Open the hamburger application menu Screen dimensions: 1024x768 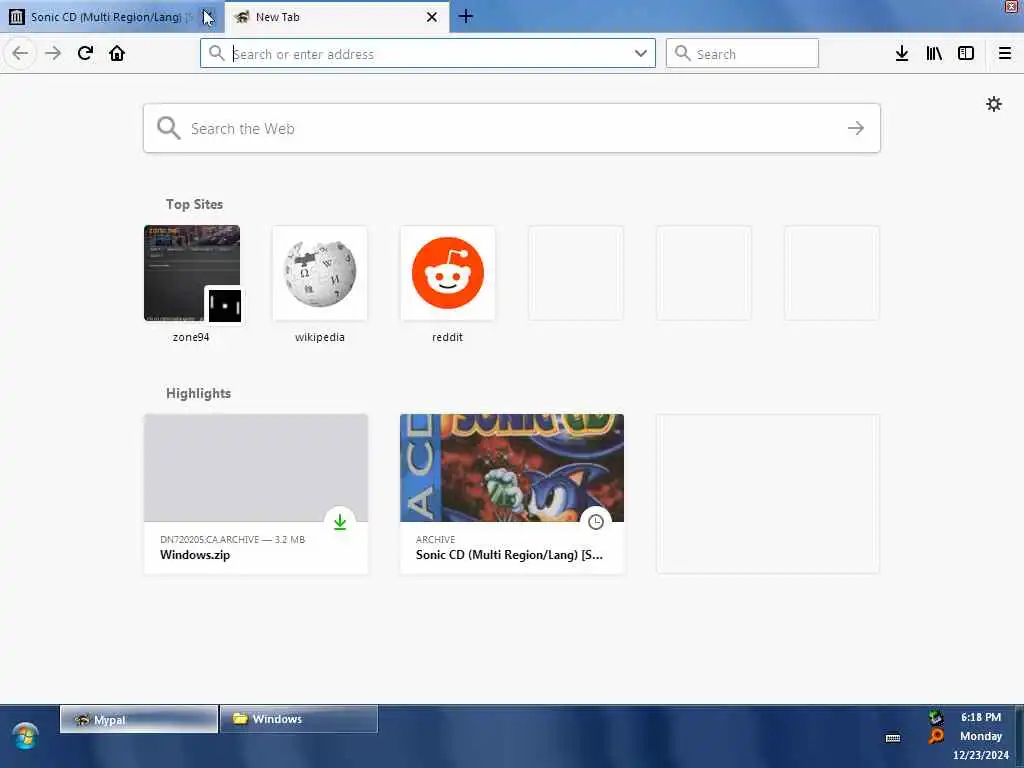(1005, 54)
